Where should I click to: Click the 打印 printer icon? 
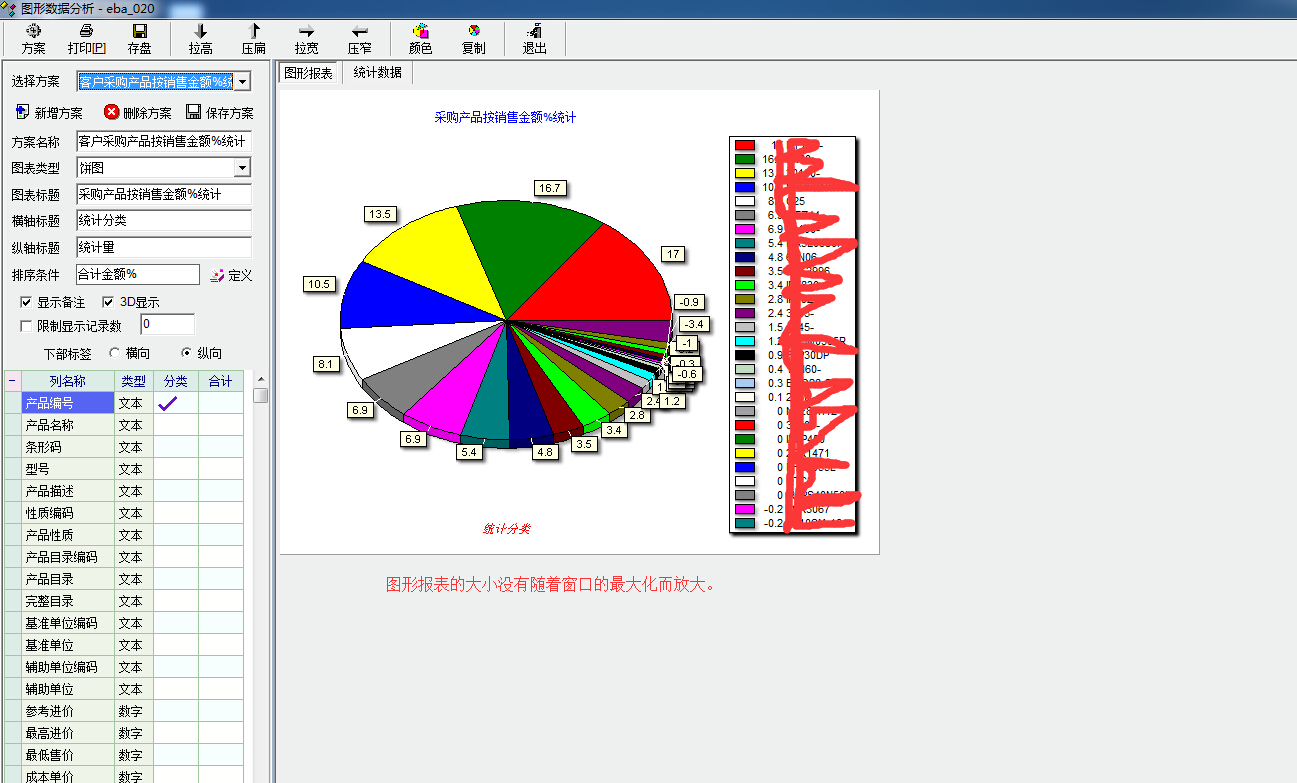click(x=86, y=32)
